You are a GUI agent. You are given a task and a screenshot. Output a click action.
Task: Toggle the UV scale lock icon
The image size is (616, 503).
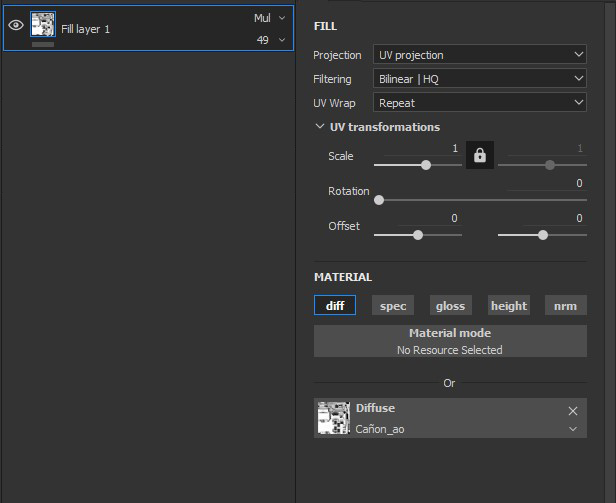480,156
